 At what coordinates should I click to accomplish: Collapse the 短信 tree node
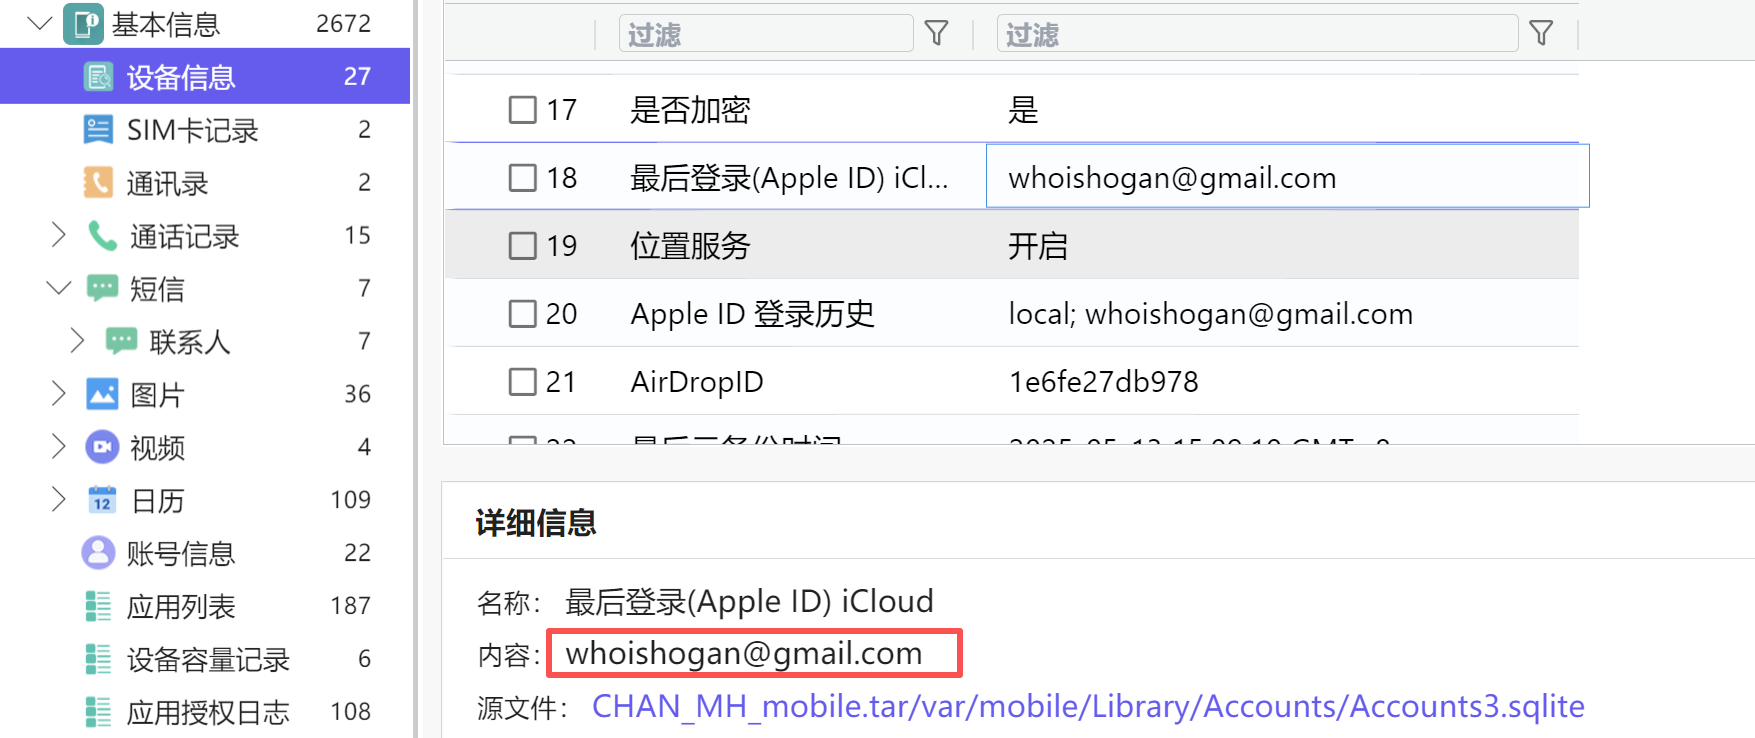pyautogui.click(x=59, y=289)
